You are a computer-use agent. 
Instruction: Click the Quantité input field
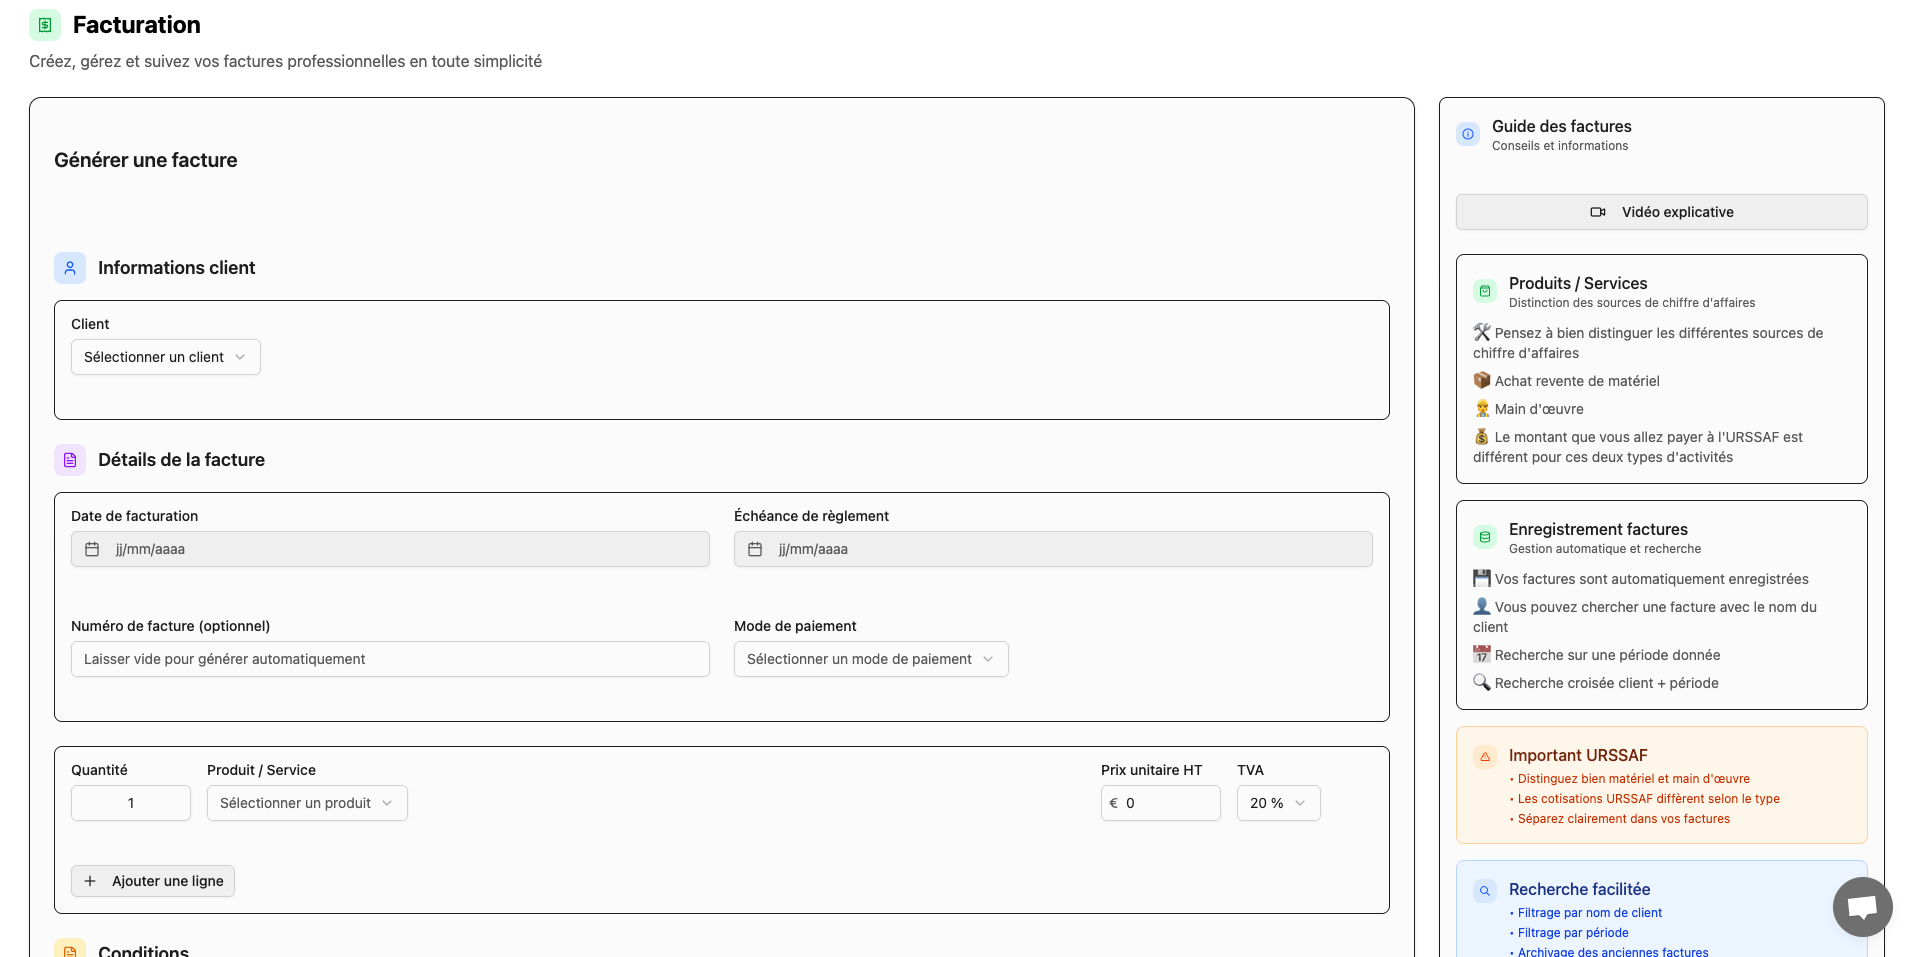pos(131,803)
